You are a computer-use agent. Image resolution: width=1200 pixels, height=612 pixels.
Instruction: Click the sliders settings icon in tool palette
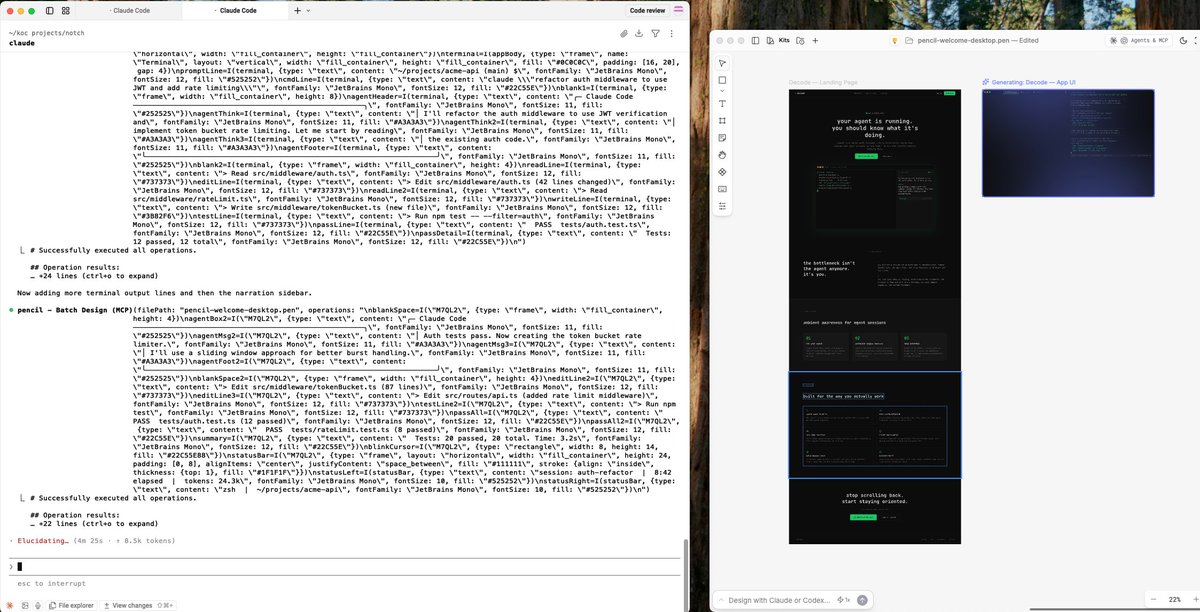(x=722, y=206)
